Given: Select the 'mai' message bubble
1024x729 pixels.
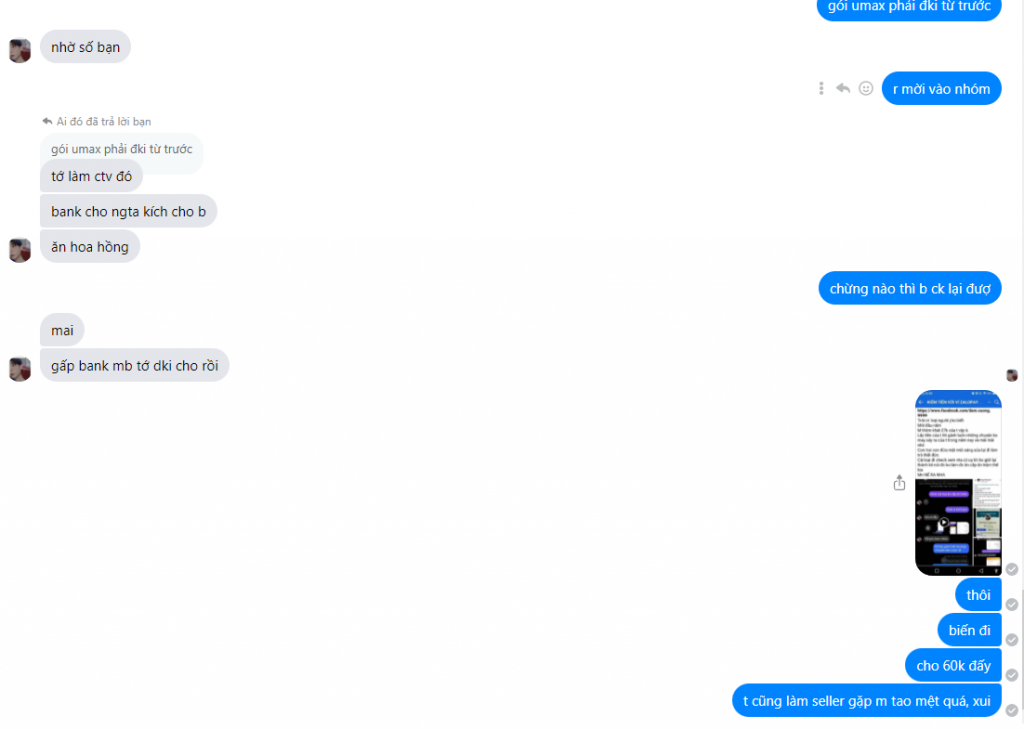Looking at the screenshot, I should 62,330.
